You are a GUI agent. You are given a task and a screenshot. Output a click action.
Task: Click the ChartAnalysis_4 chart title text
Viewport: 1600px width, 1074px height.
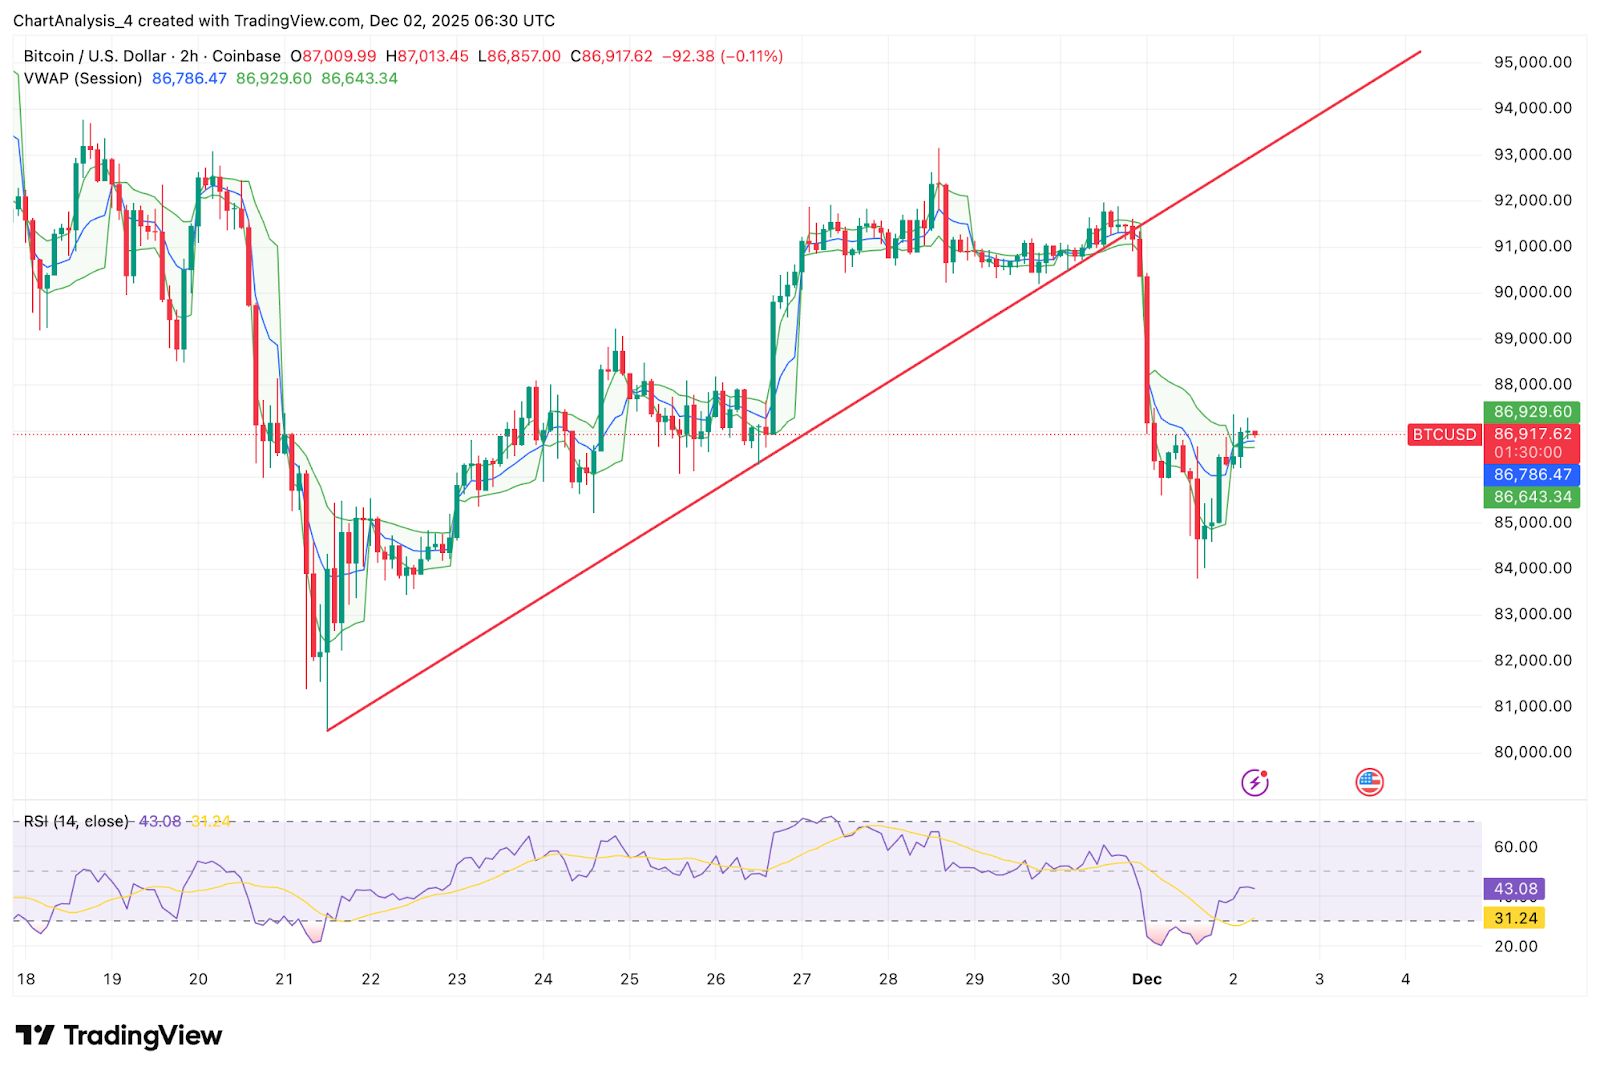(74, 20)
